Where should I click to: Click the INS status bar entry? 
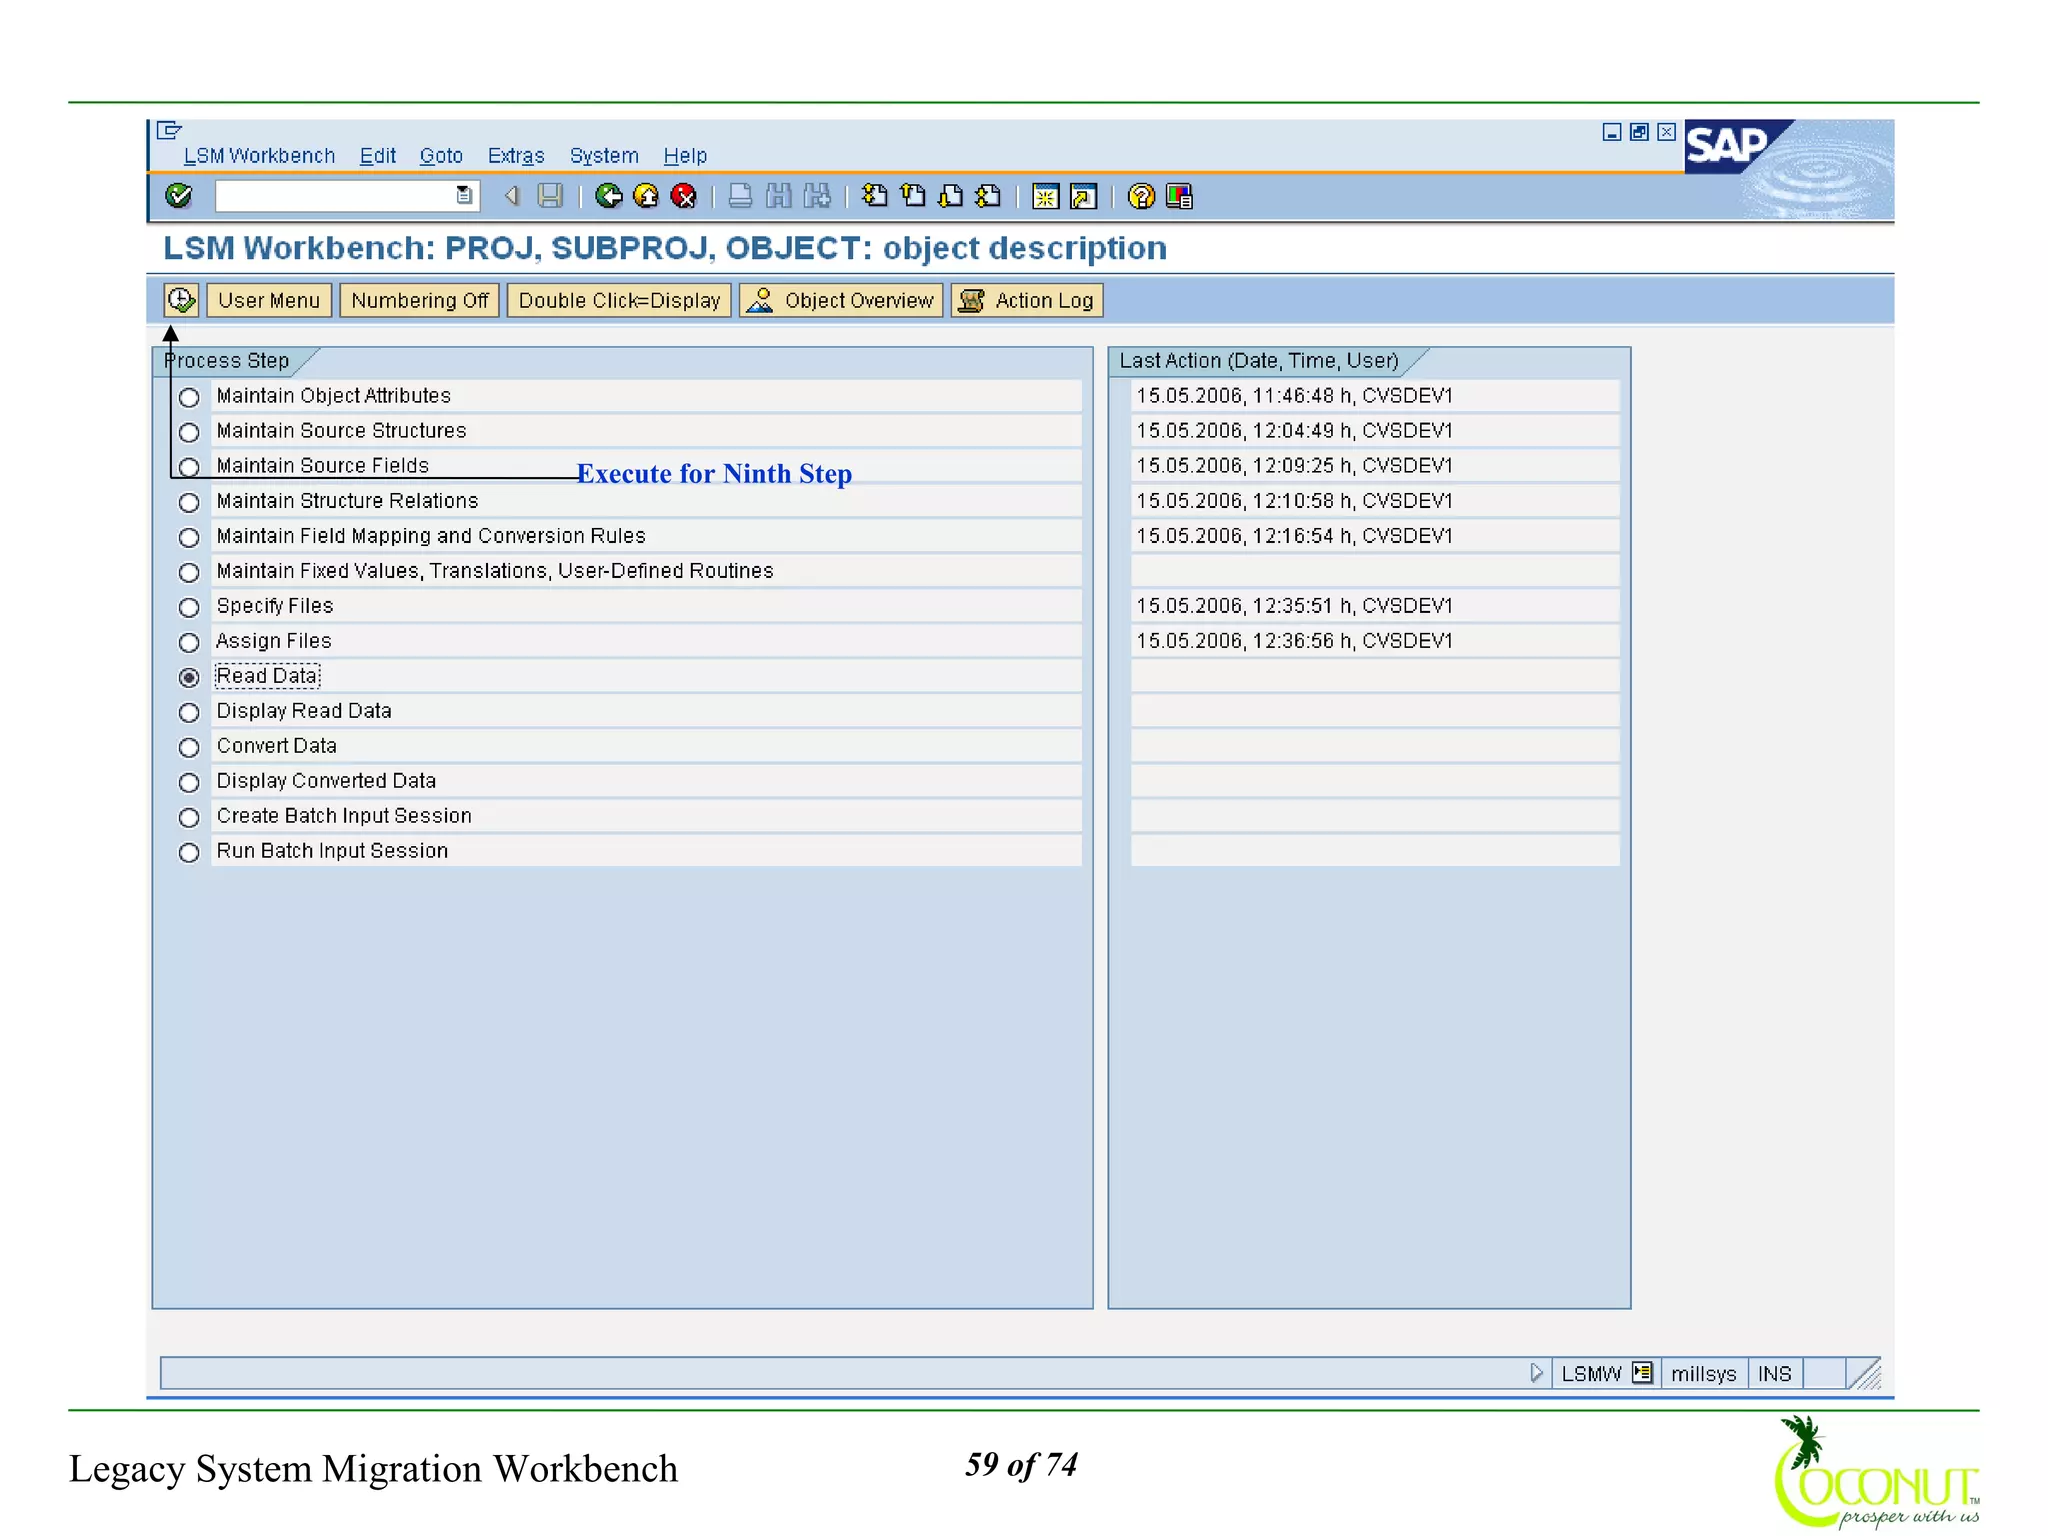click(1775, 1373)
